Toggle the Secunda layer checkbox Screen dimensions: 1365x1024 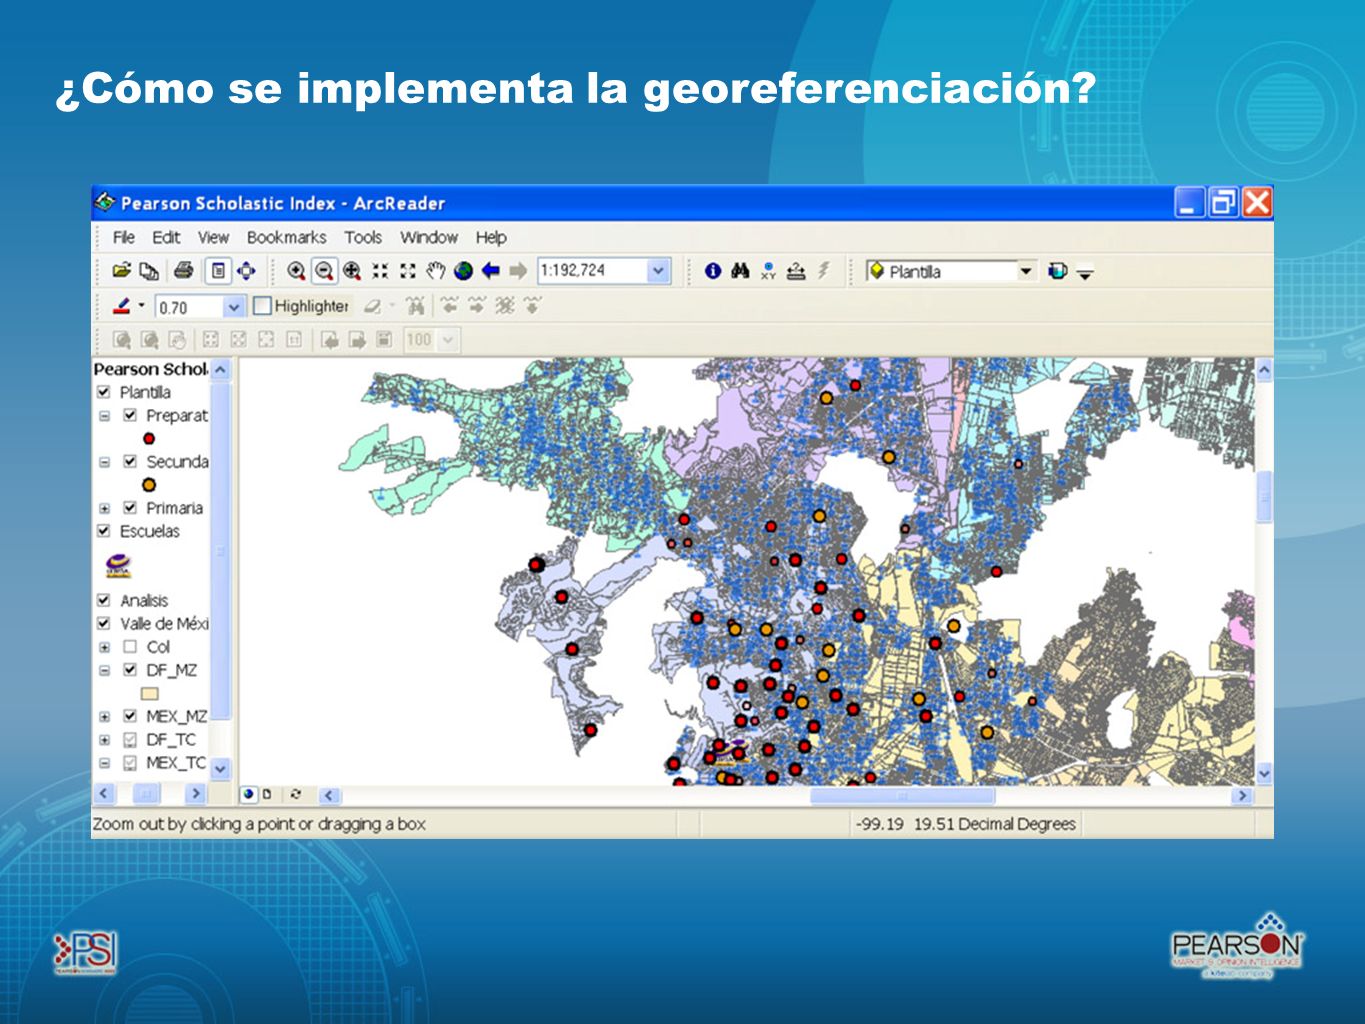click(129, 461)
